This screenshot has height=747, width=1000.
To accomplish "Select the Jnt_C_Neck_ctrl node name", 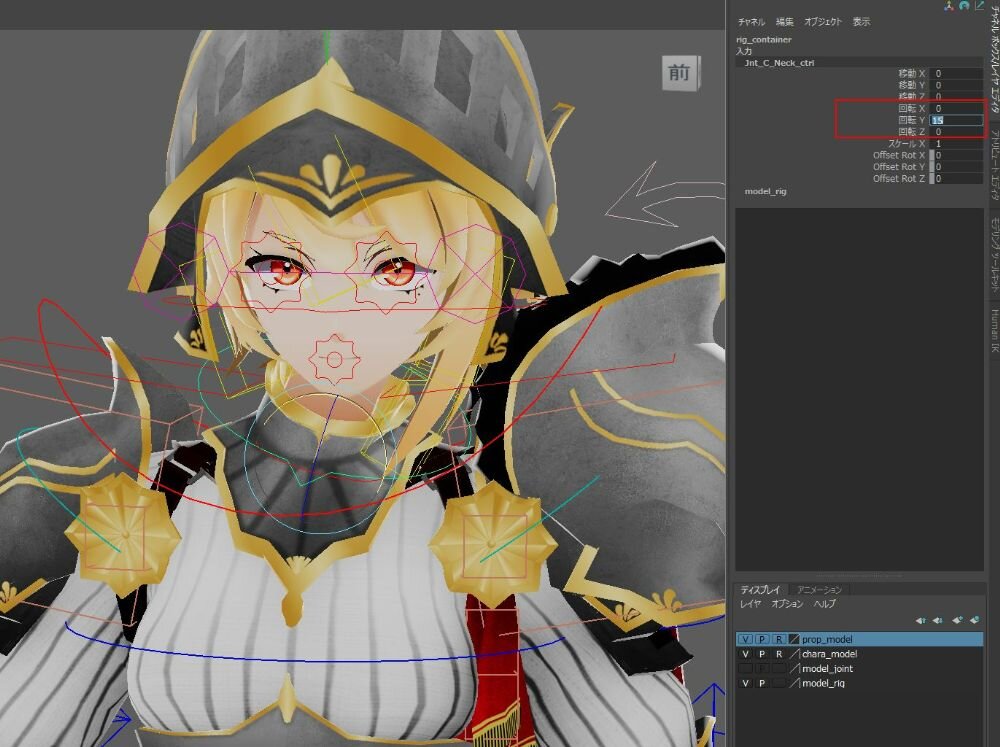I will click(780, 62).
